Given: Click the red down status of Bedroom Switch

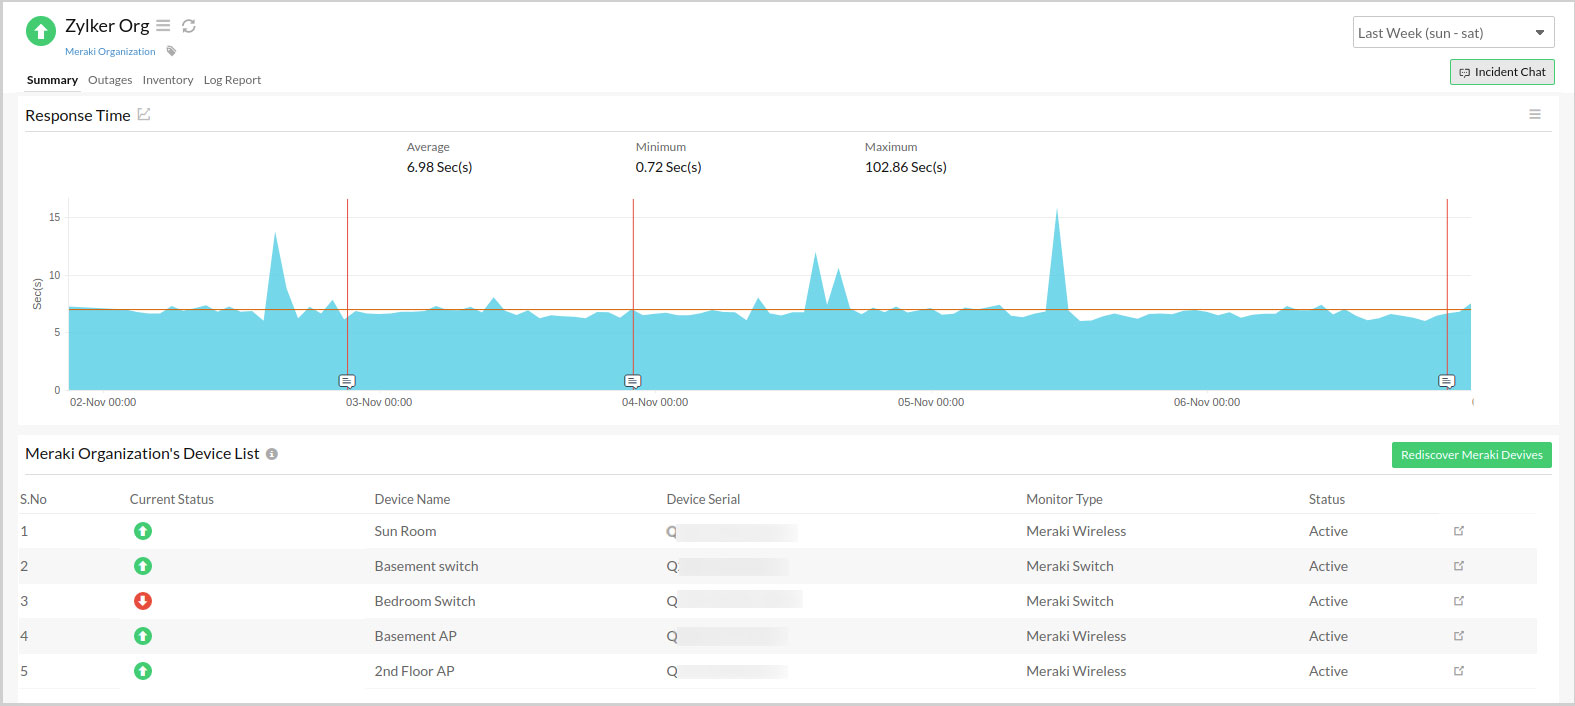Looking at the screenshot, I should 143,601.
